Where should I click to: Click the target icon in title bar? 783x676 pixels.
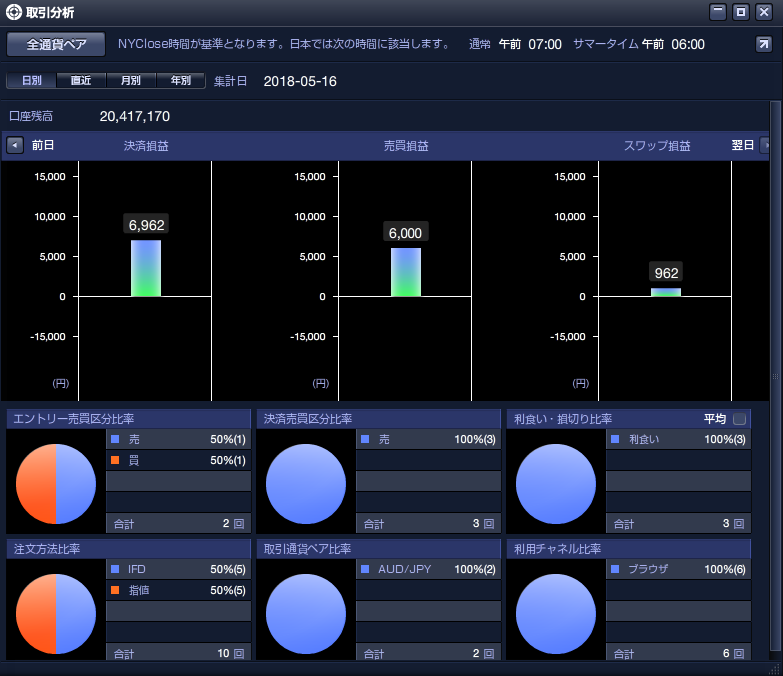pos(13,12)
